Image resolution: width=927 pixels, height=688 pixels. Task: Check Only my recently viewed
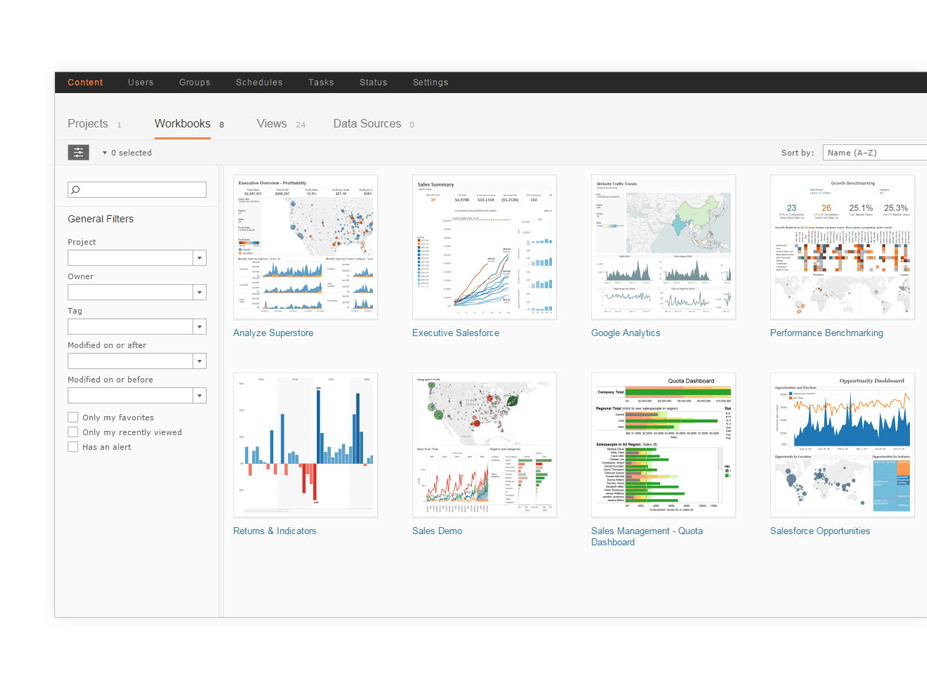(x=72, y=432)
